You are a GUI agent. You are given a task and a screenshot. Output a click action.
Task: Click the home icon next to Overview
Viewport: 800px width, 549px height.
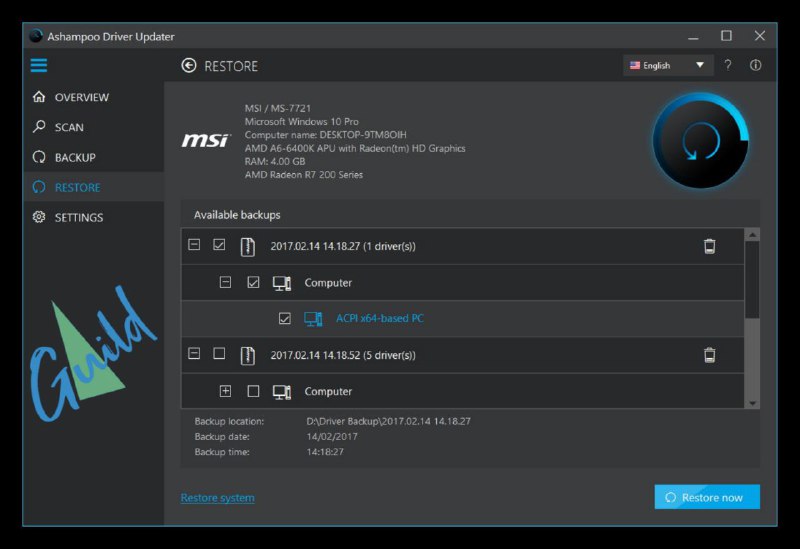[x=39, y=97]
